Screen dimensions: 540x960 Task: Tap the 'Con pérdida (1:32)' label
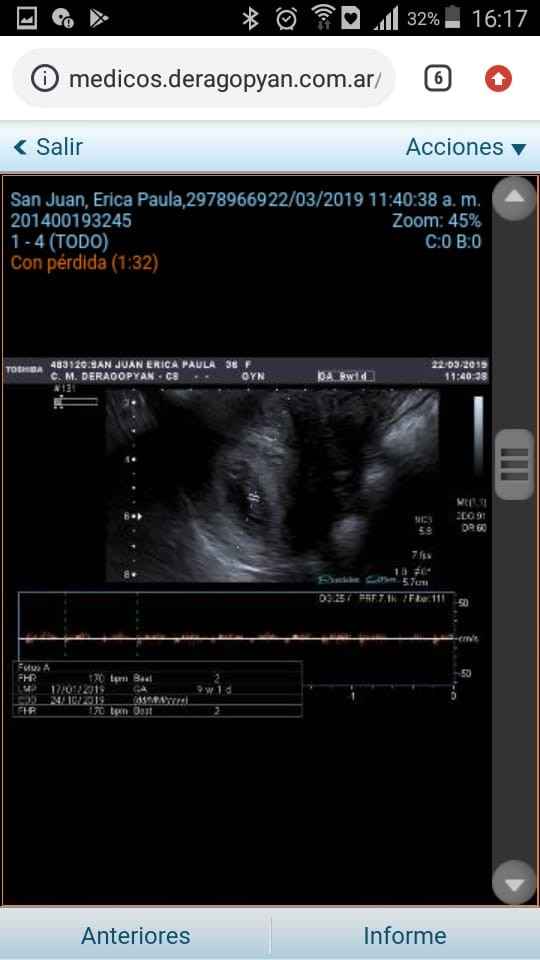pos(84,263)
